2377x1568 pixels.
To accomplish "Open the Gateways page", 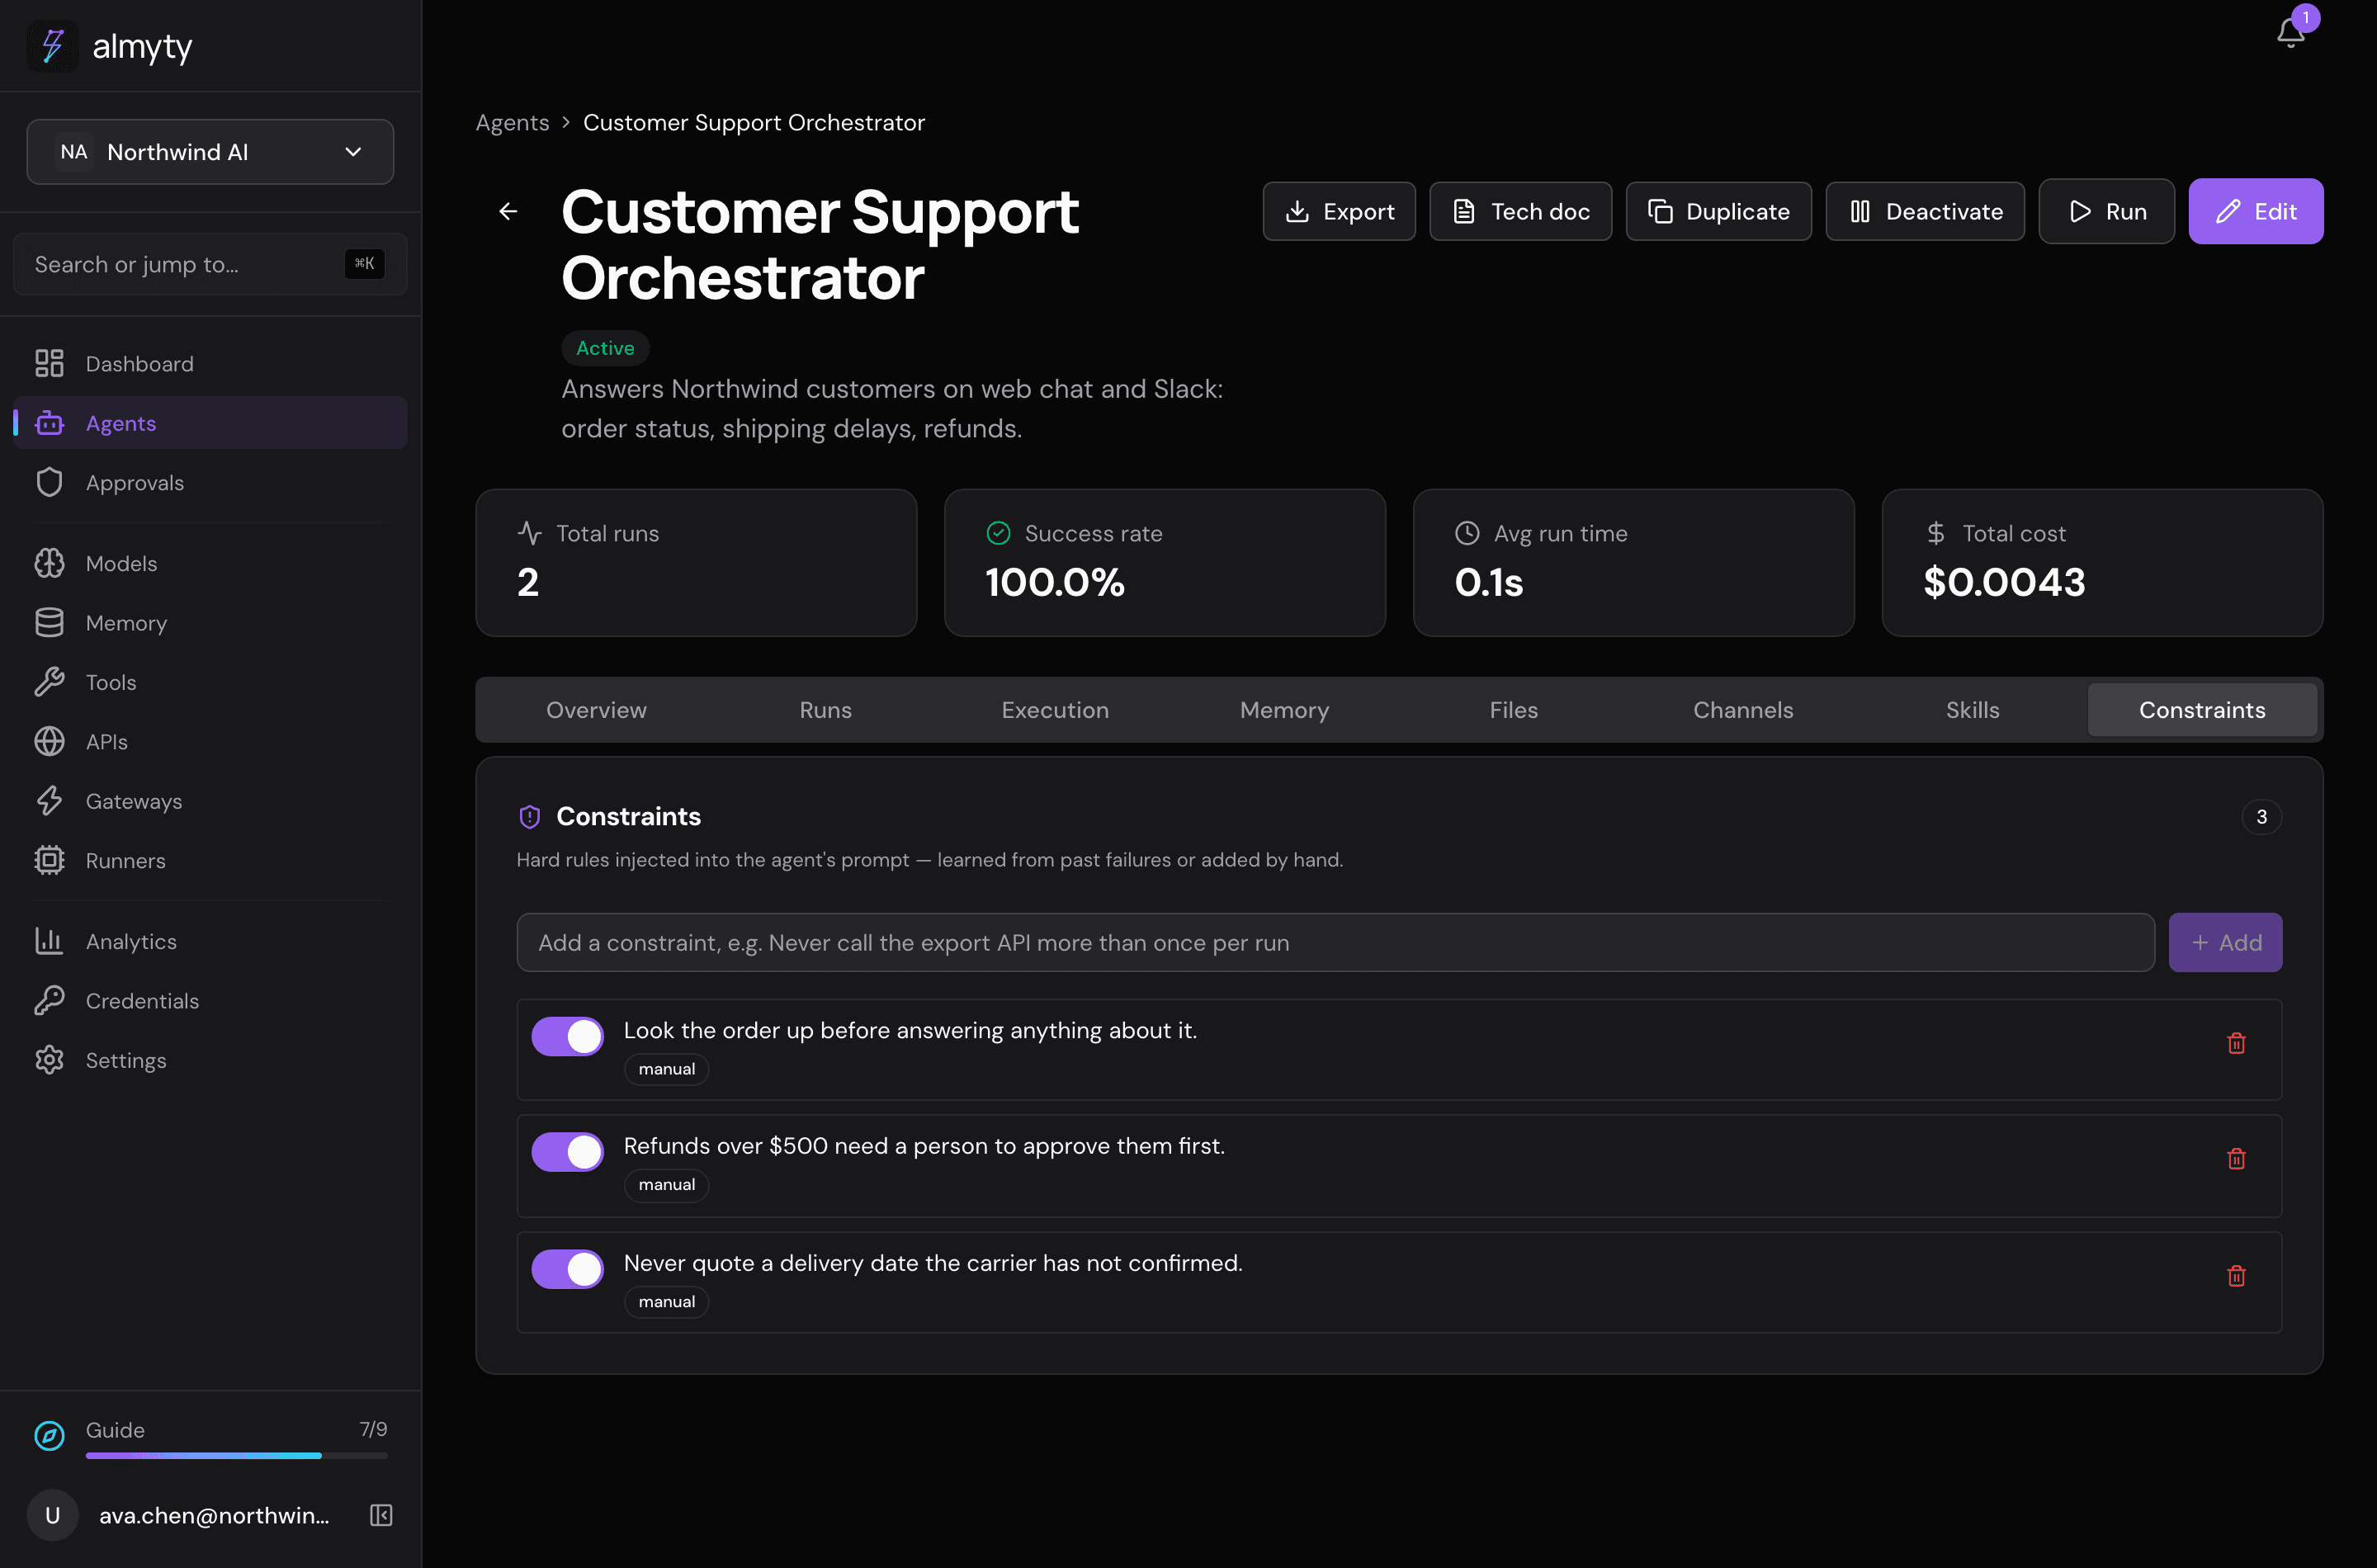I will (x=210, y=801).
